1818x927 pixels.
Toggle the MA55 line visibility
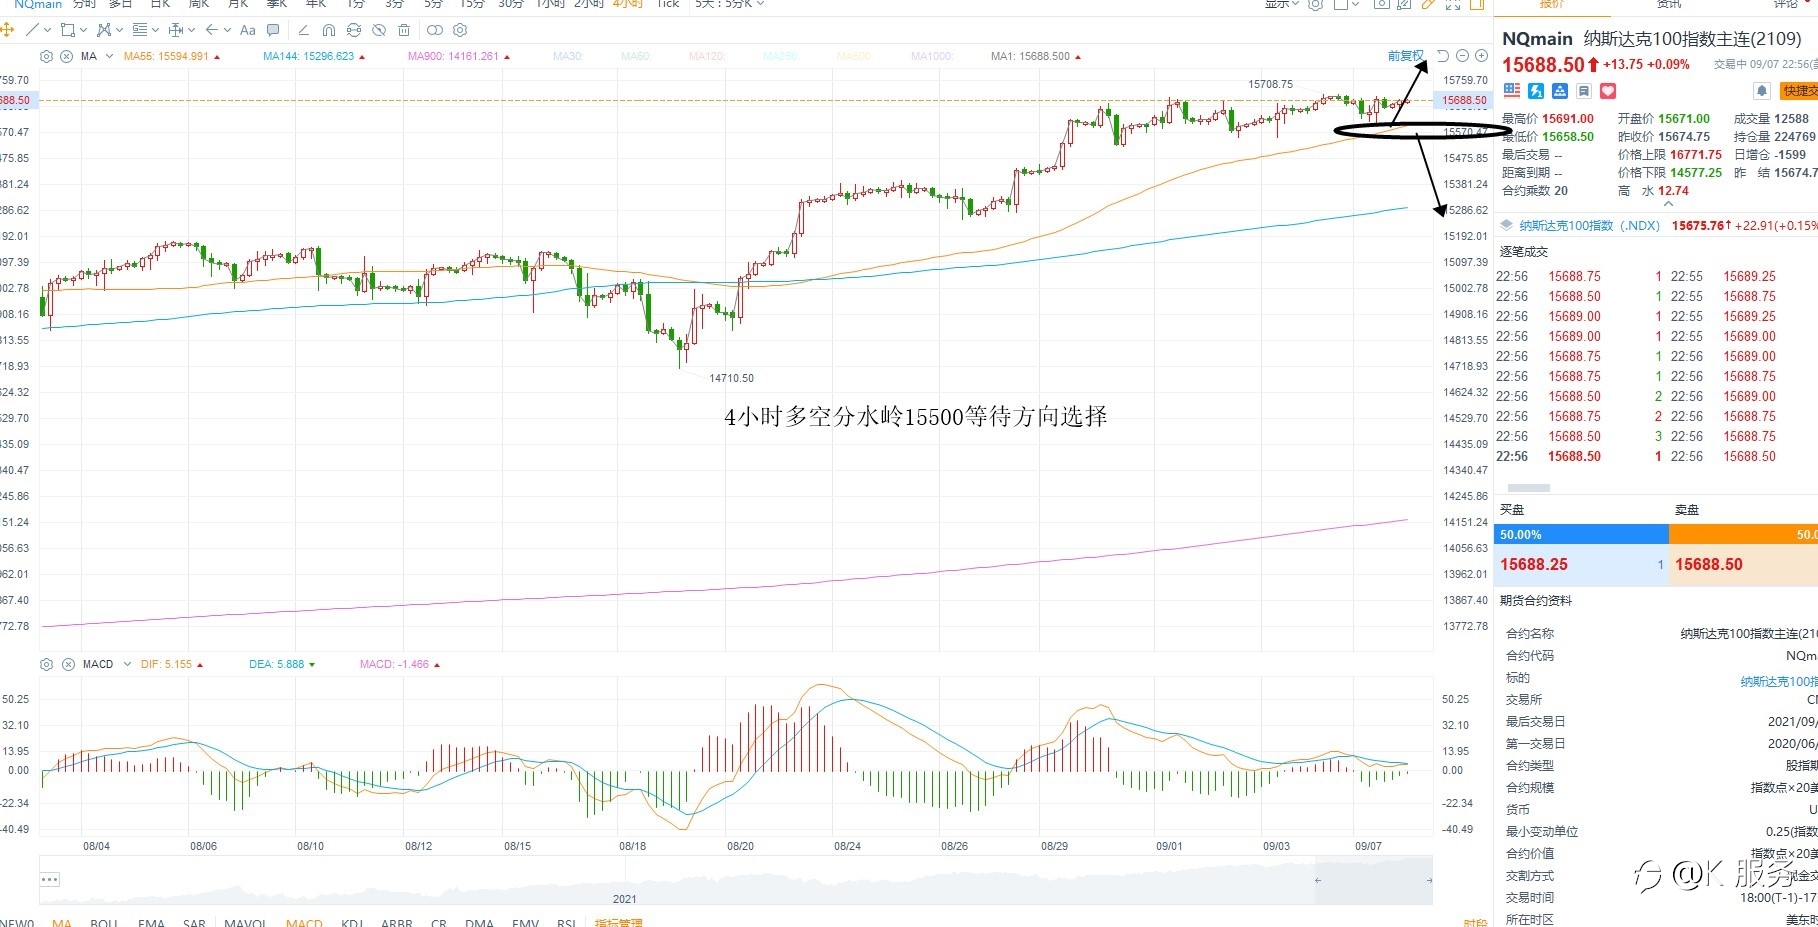coord(172,56)
